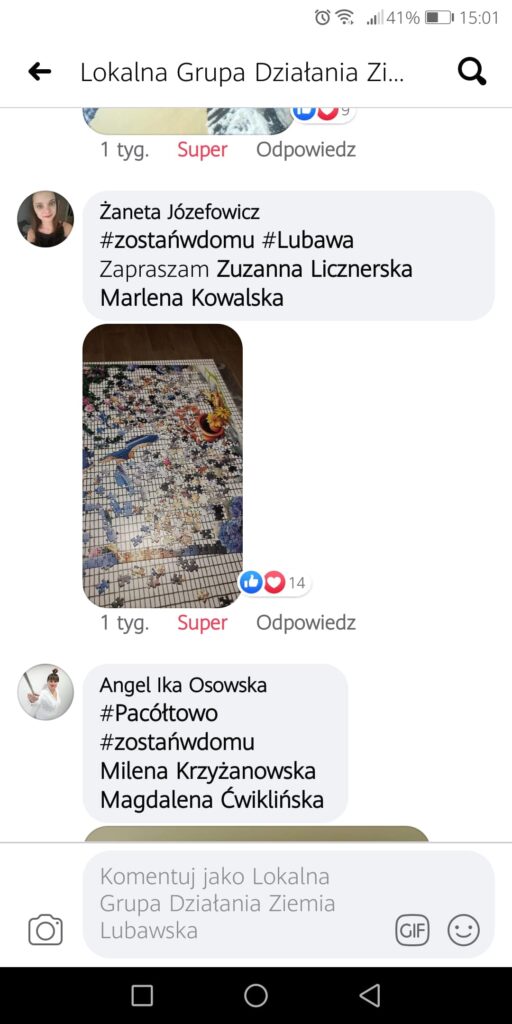This screenshot has width=512, height=1024.
Task: Reply to Żaneta Józefowicz's comment
Action: (x=306, y=623)
